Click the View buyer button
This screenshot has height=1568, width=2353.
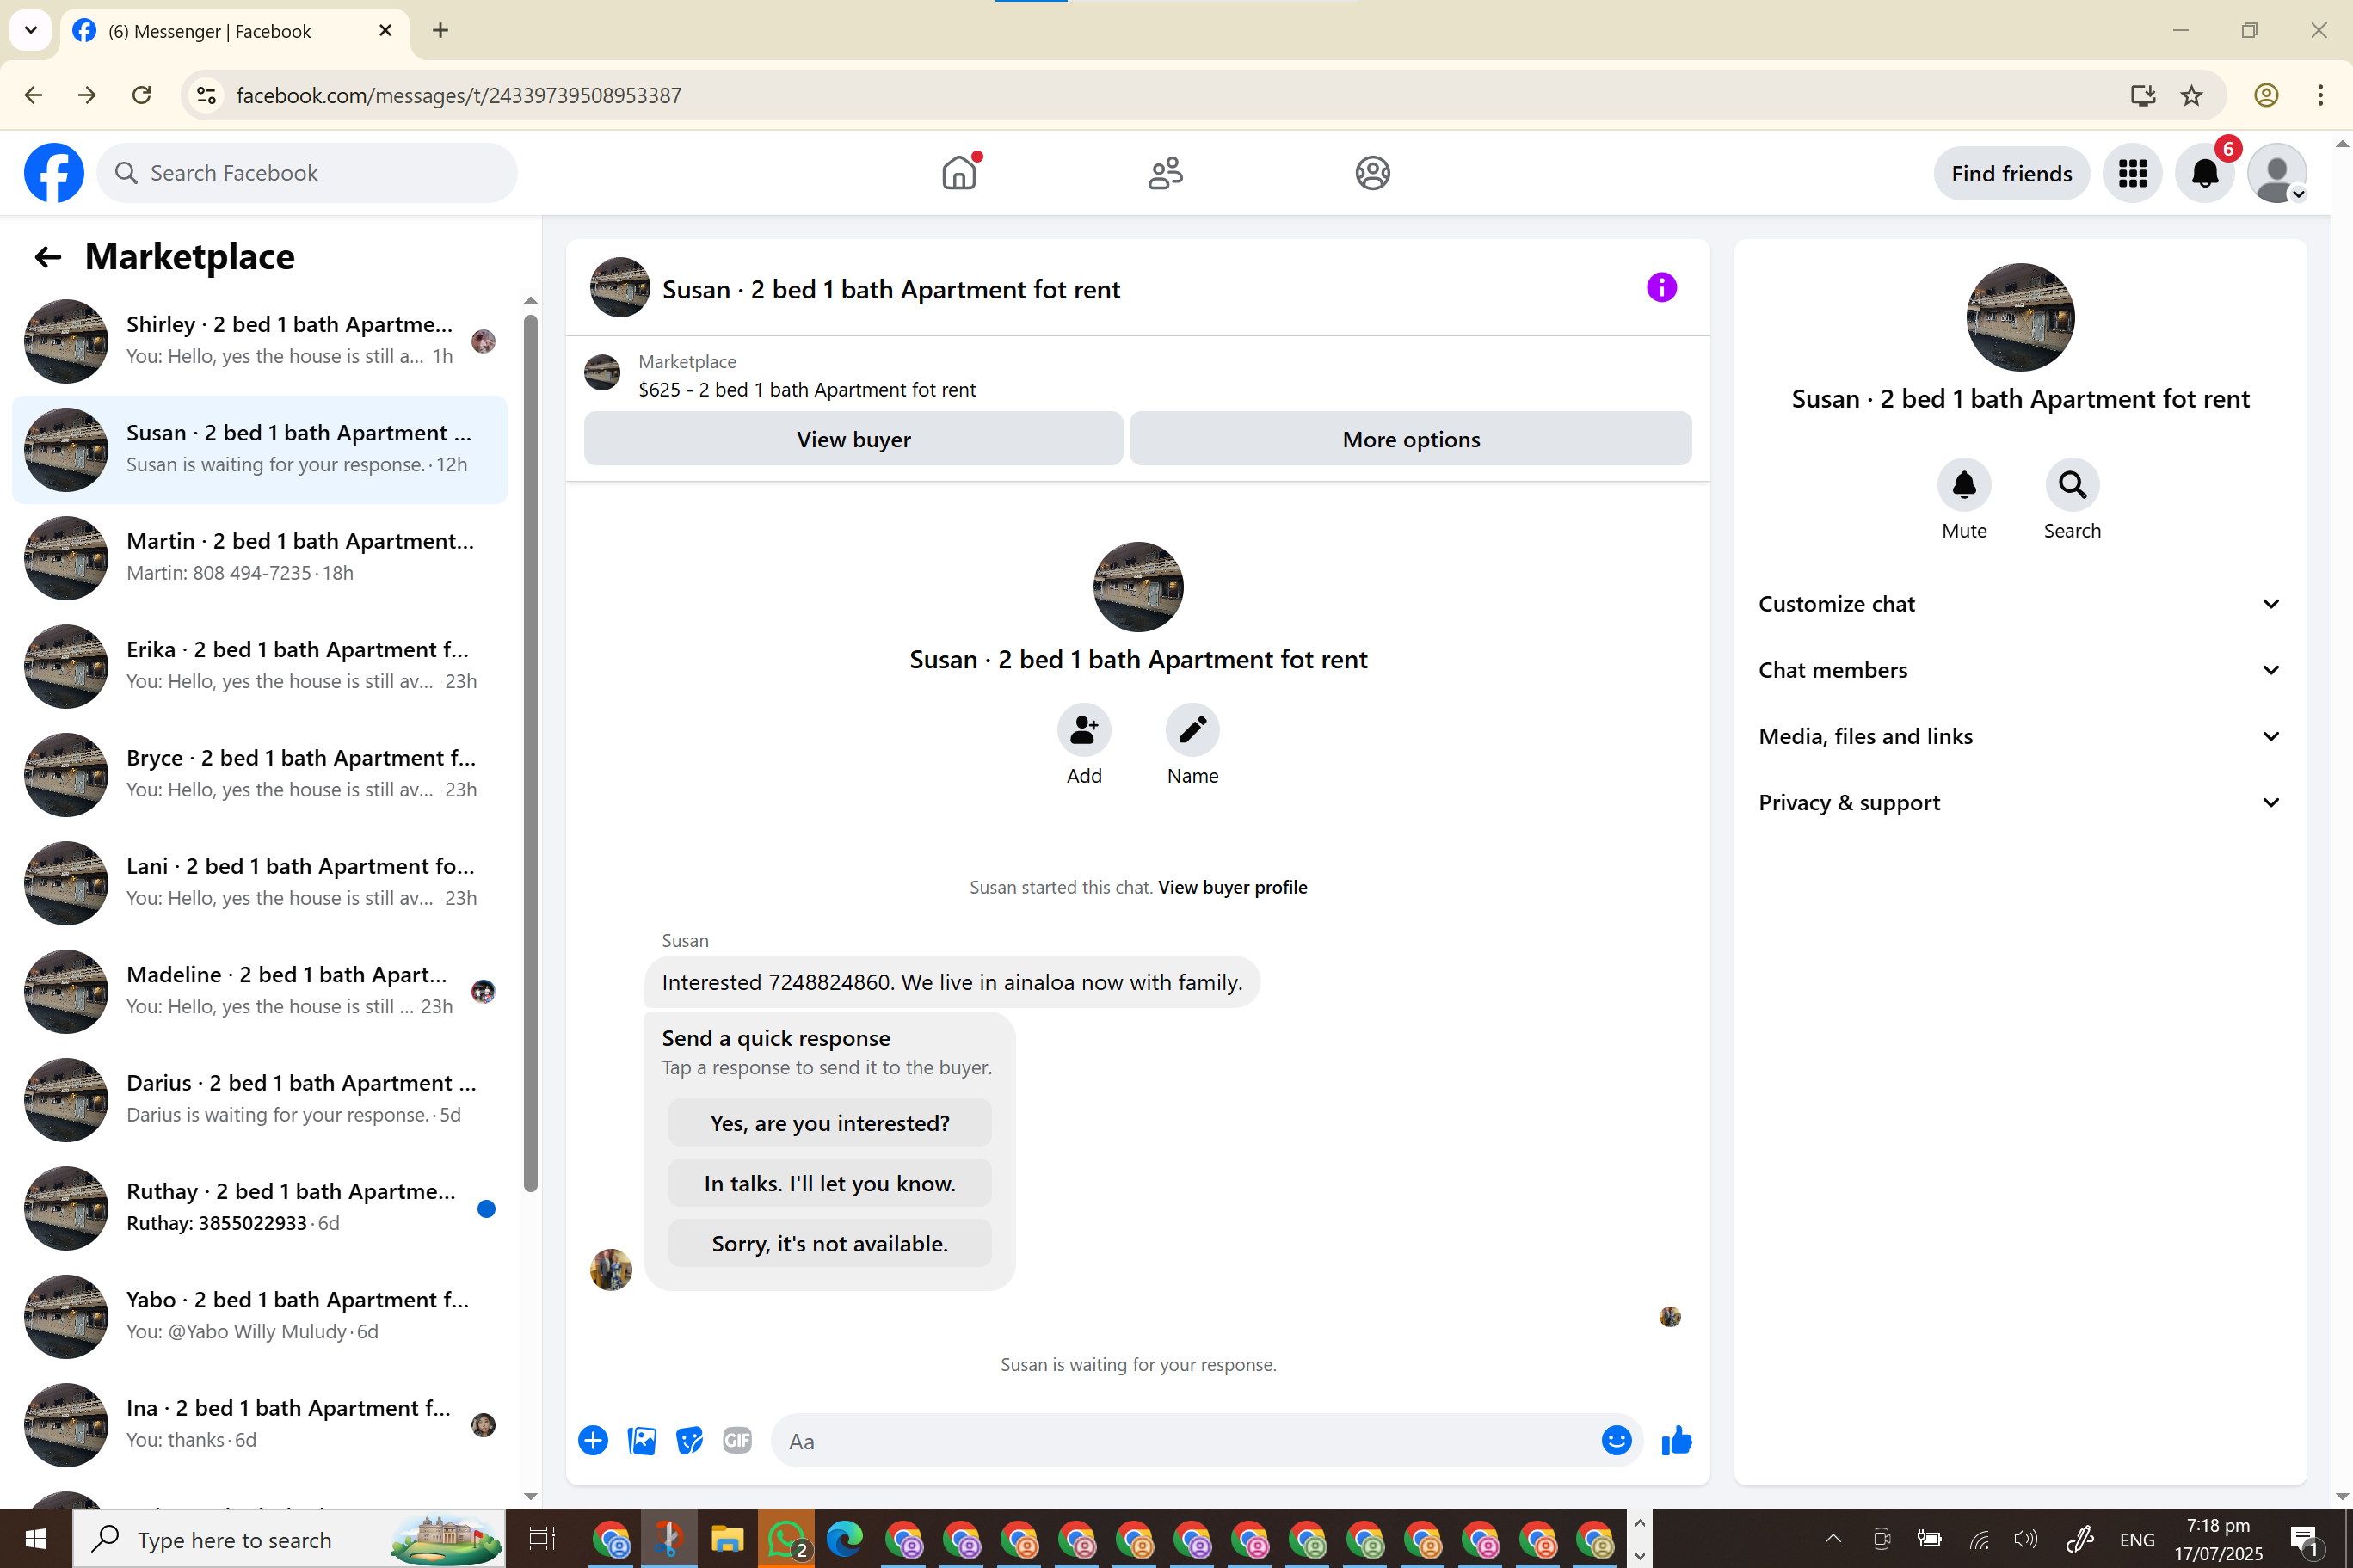pyautogui.click(x=853, y=439)
